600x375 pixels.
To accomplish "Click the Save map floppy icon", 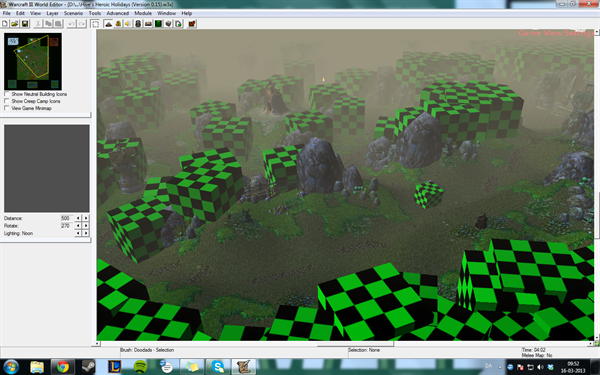I will [25, 24].
